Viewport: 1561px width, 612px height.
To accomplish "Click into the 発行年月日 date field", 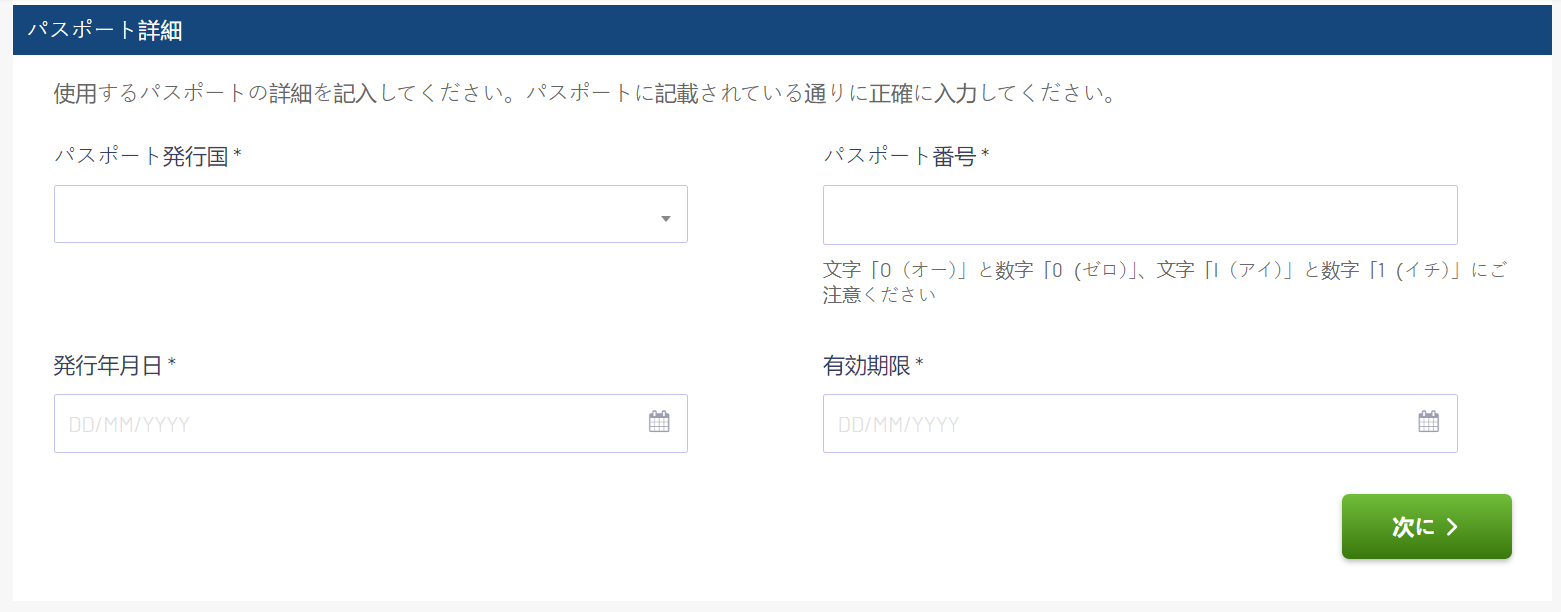I will 371,423.
